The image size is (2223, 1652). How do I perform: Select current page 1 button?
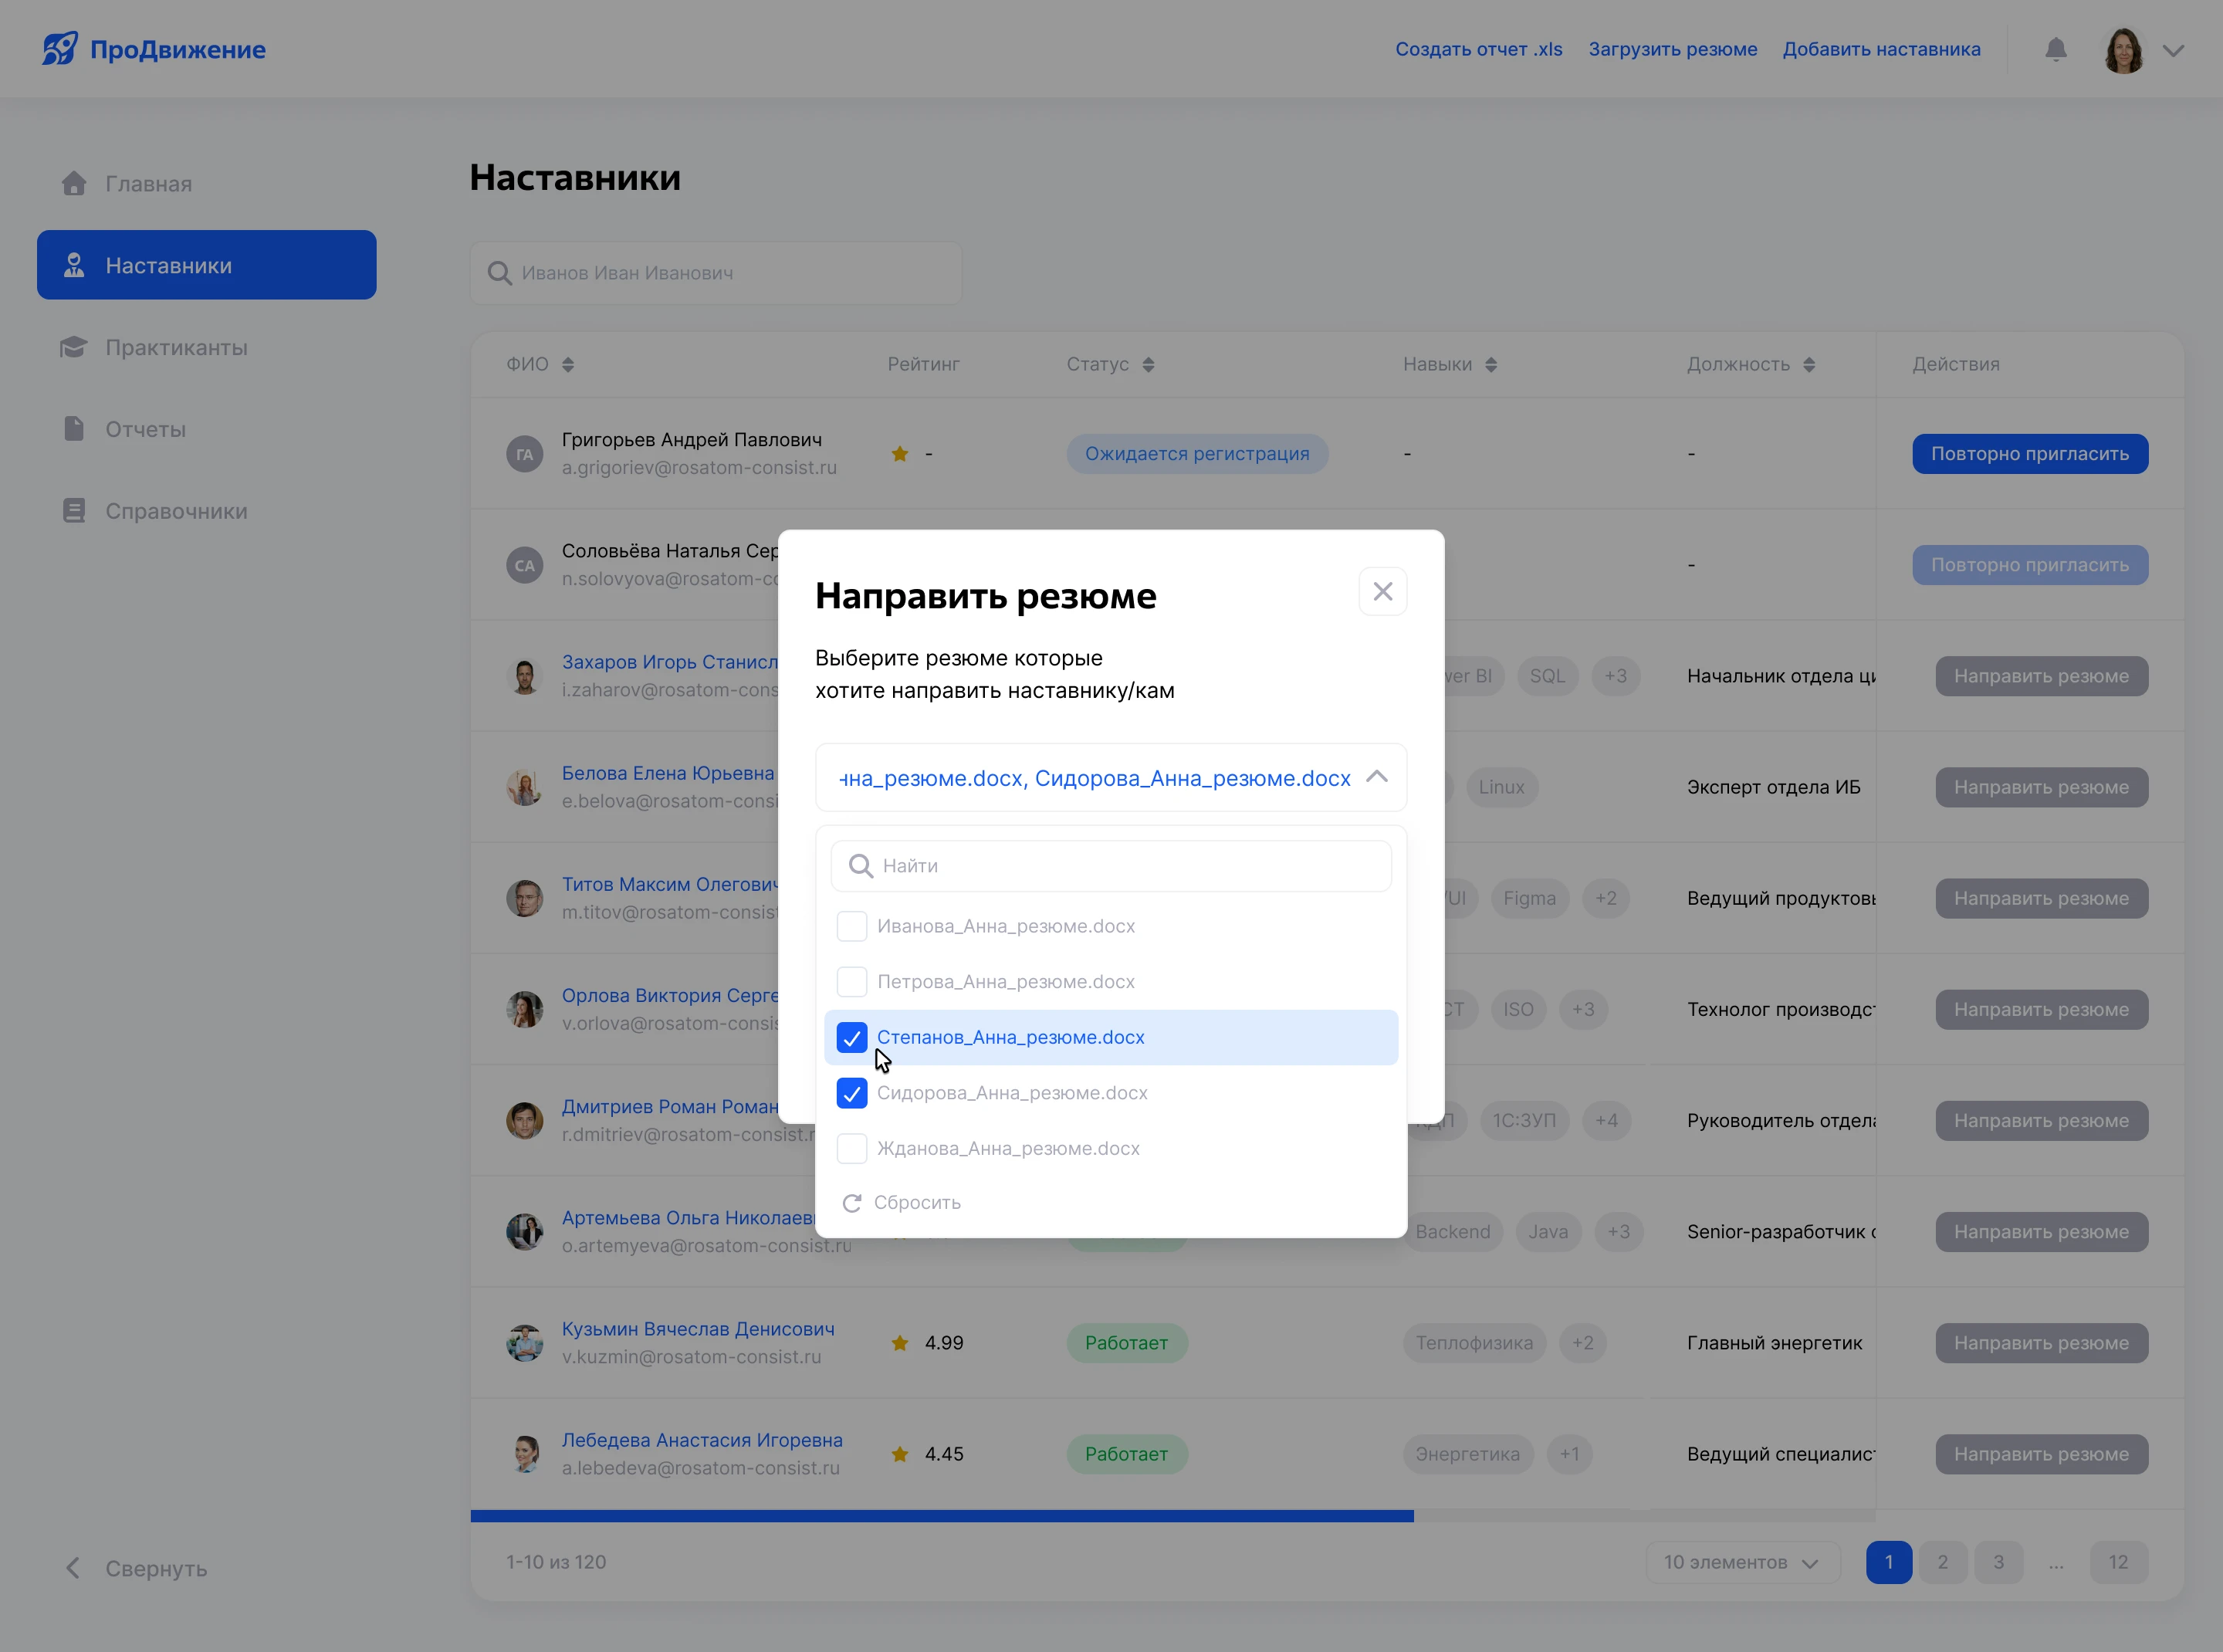coord(1888,1562)
